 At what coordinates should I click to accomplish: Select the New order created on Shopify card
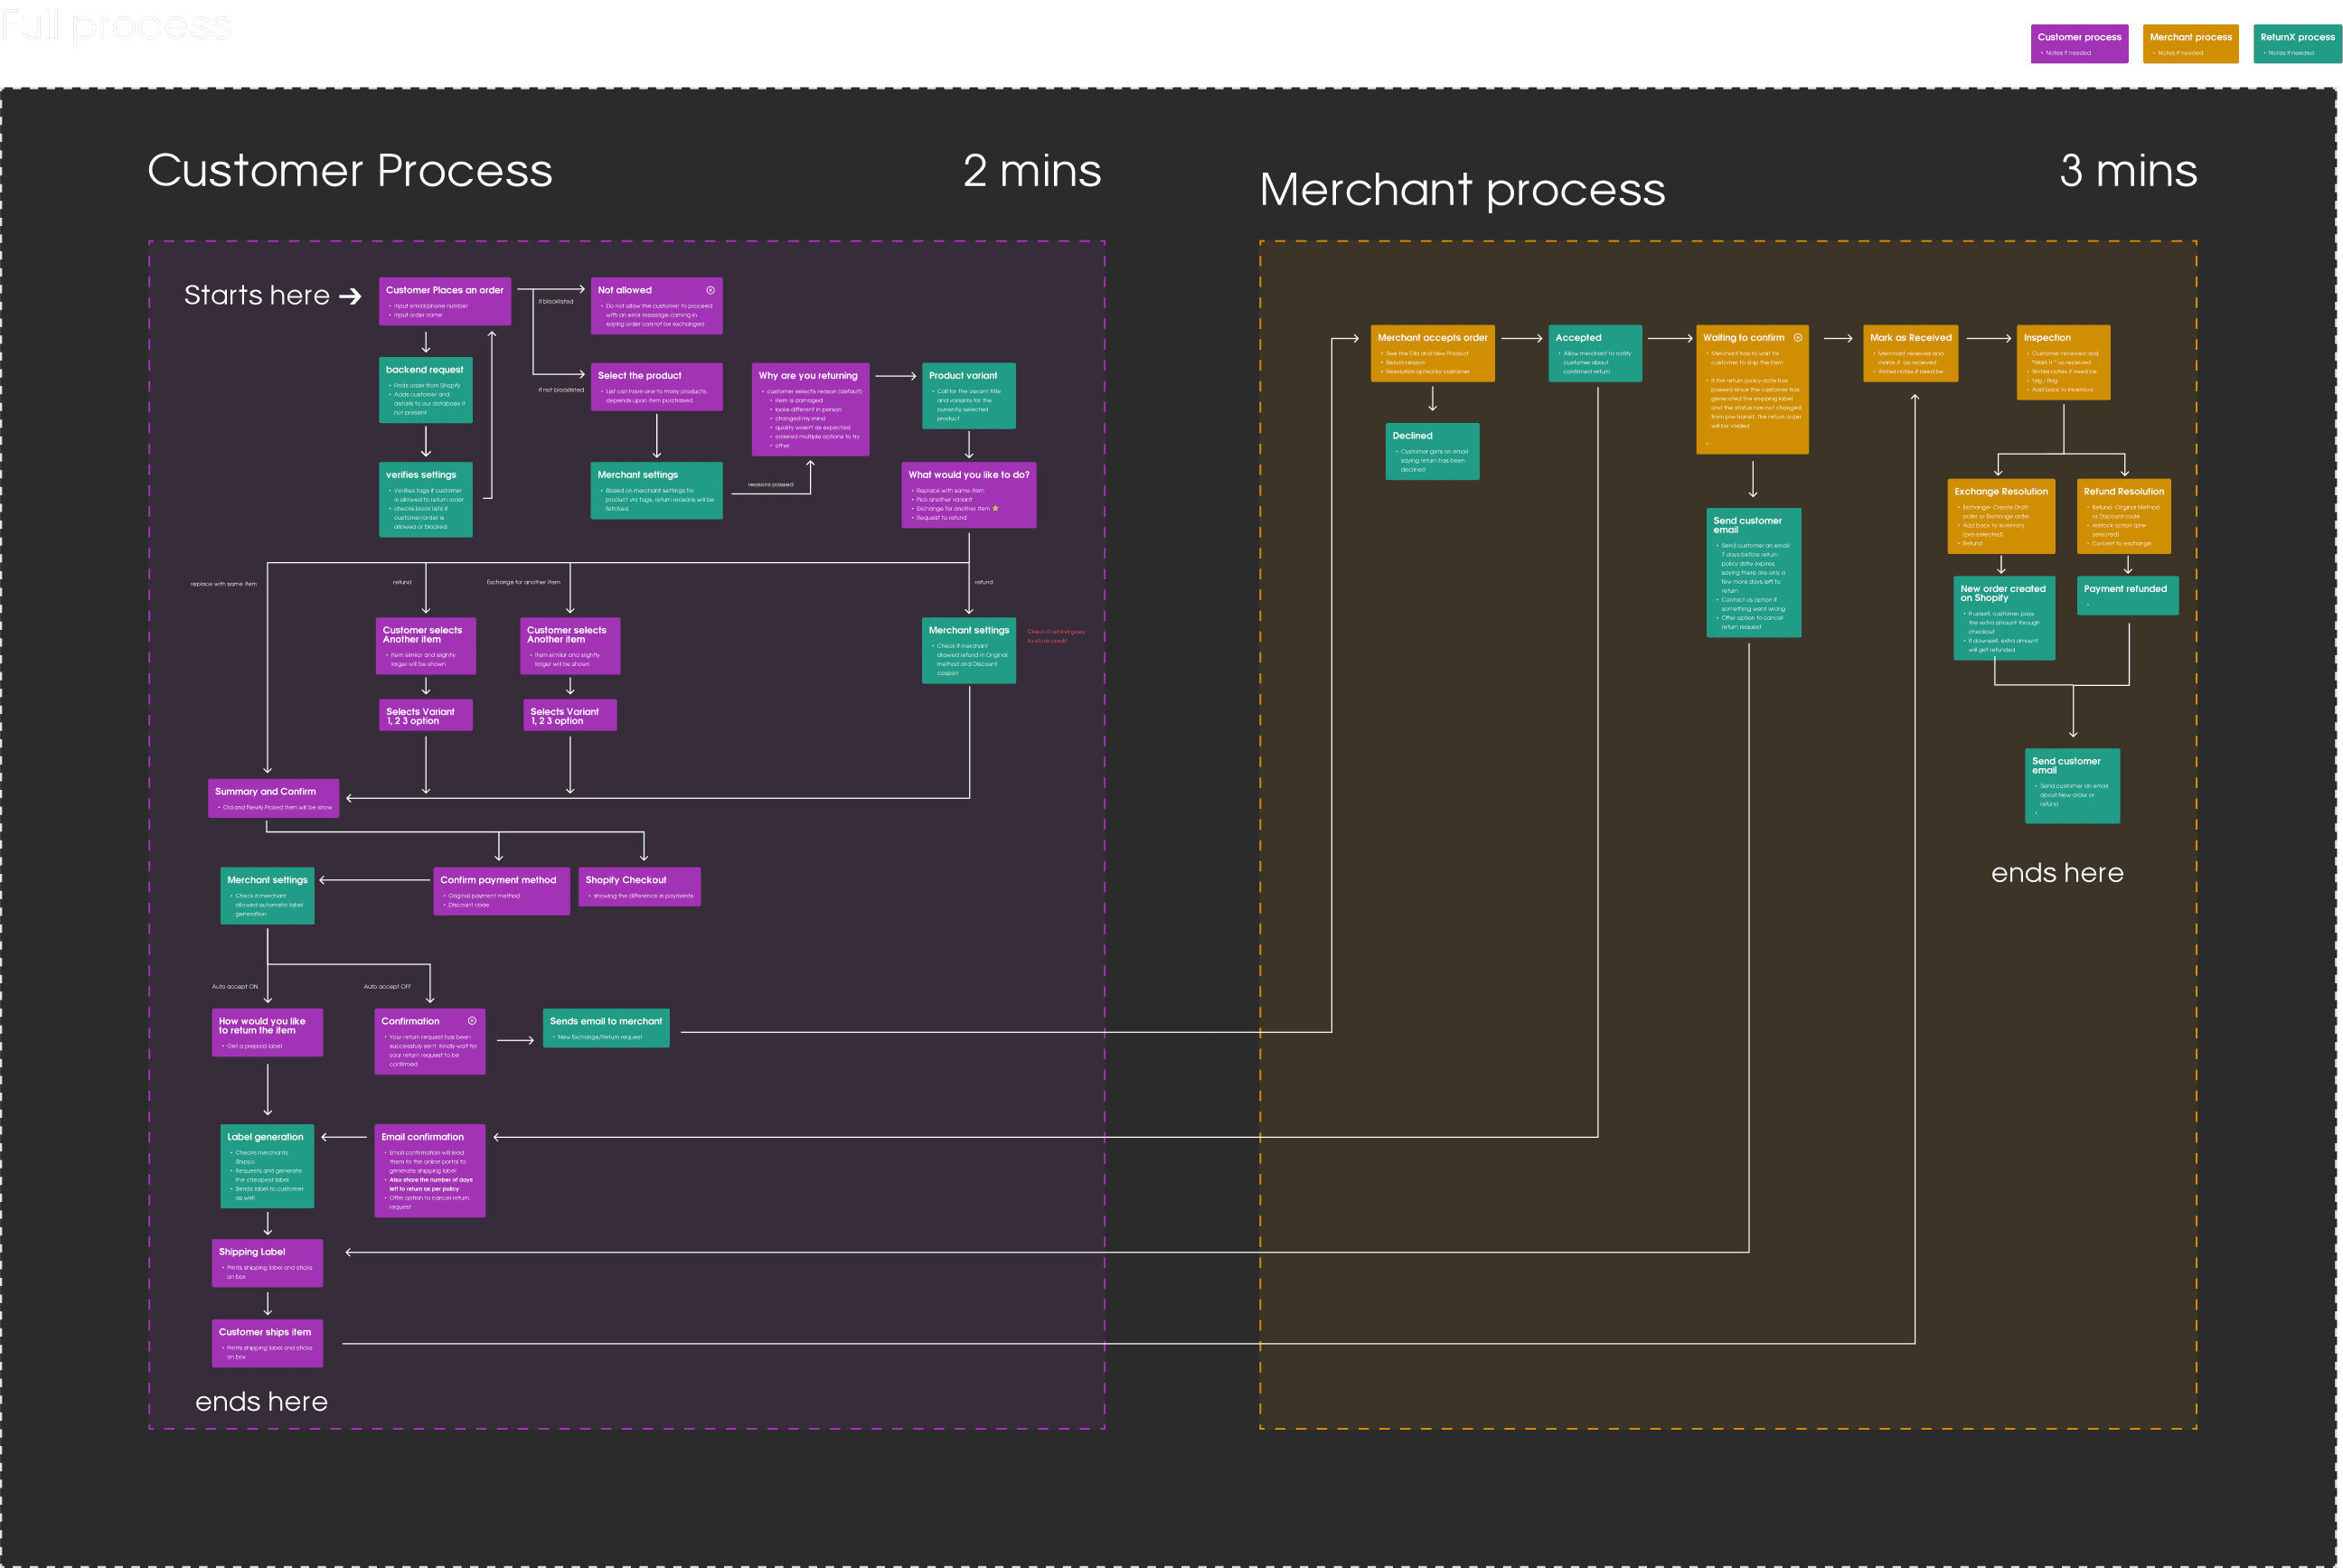click(2004, 618)
